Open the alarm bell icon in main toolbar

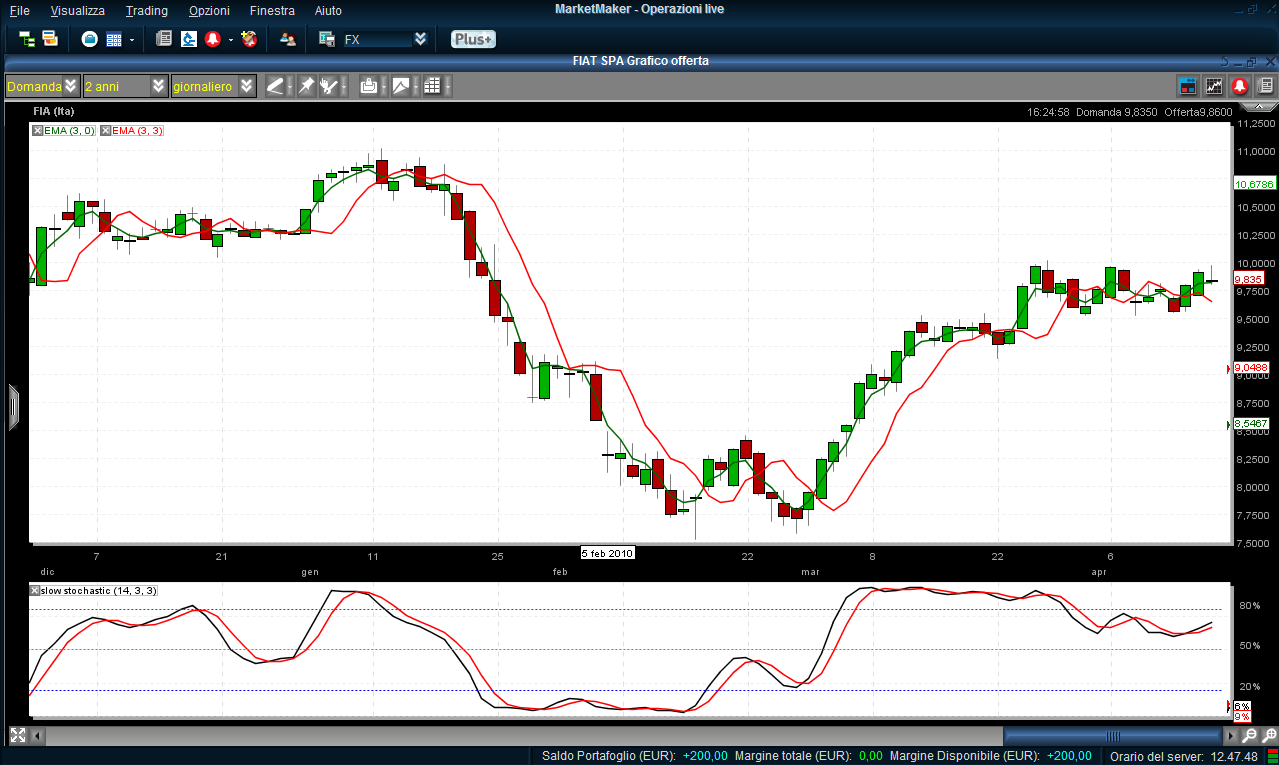[x=213, y=39]
